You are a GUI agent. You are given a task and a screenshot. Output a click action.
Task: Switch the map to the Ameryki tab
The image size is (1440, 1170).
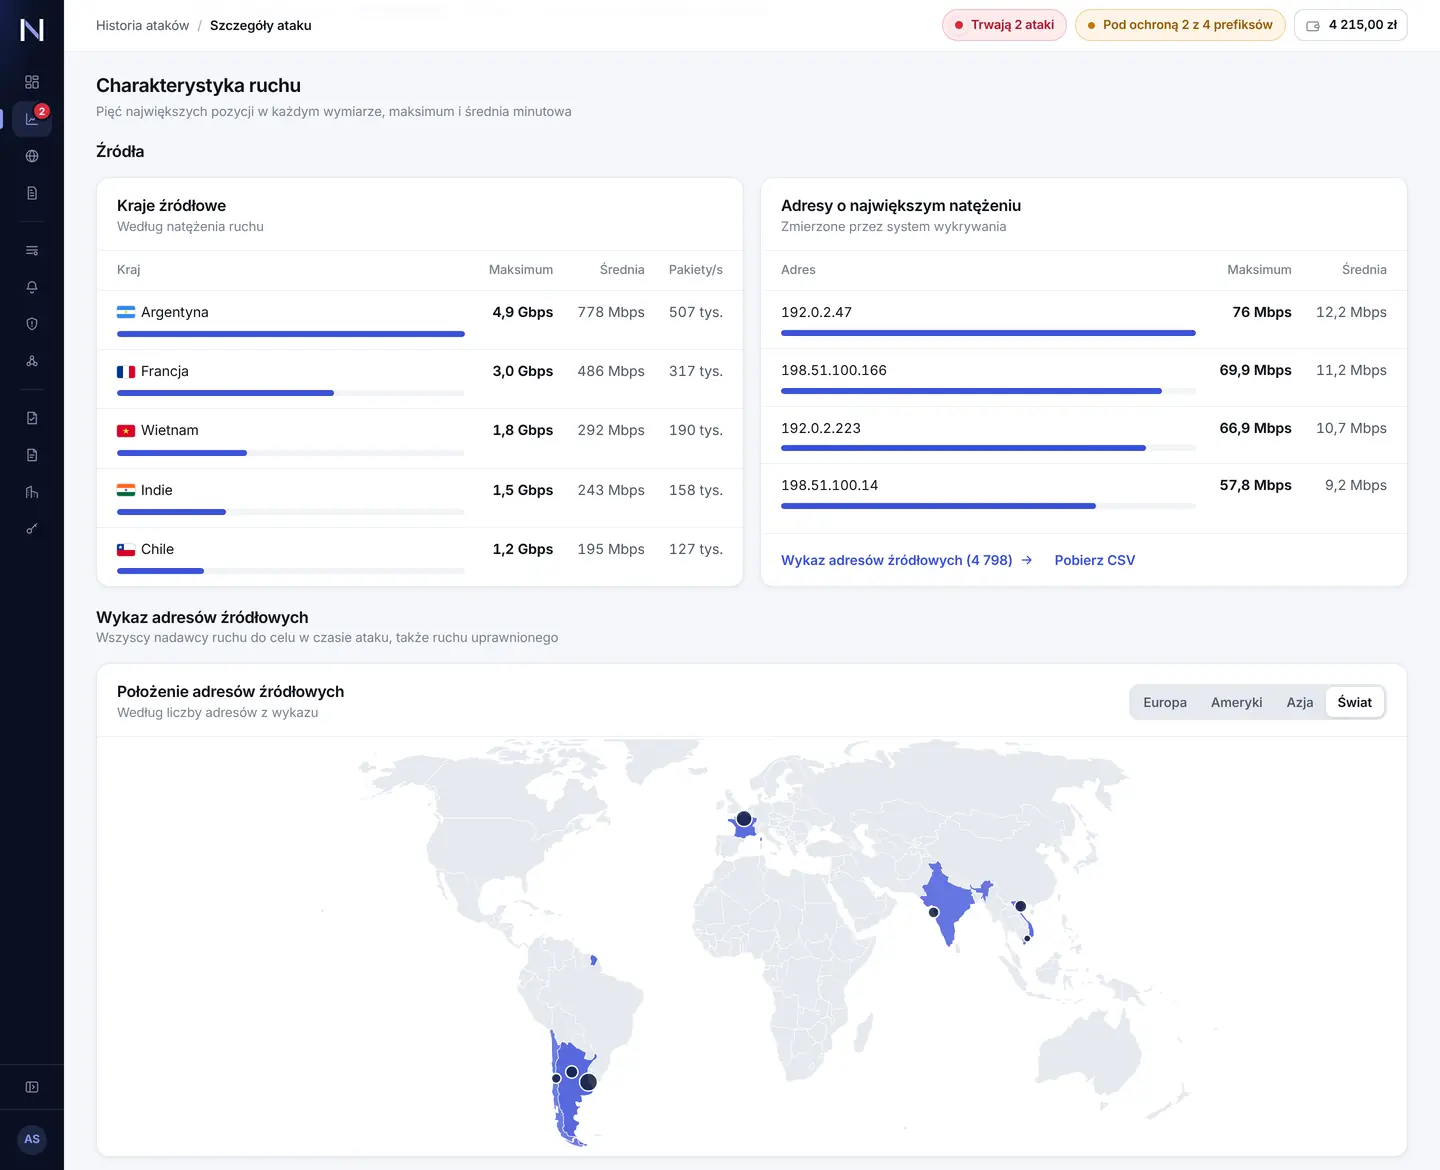point(1237,702)
